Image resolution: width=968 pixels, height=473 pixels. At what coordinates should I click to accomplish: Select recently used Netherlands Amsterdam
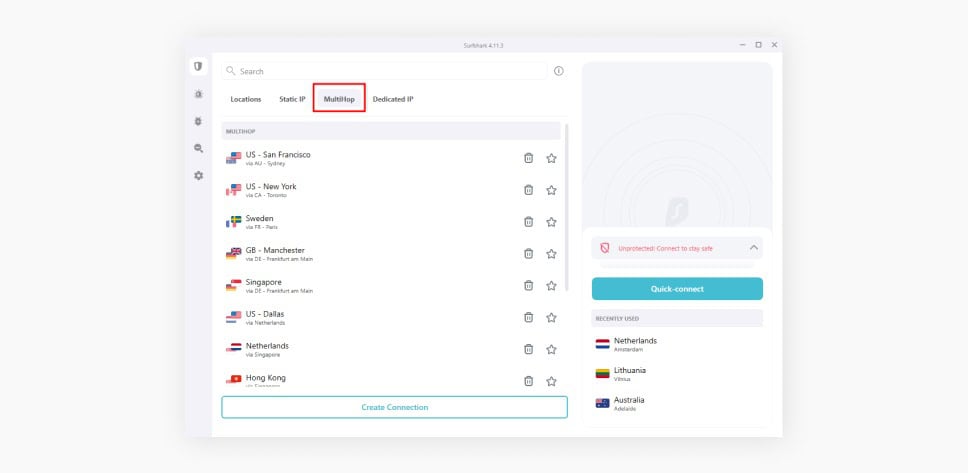677,344
